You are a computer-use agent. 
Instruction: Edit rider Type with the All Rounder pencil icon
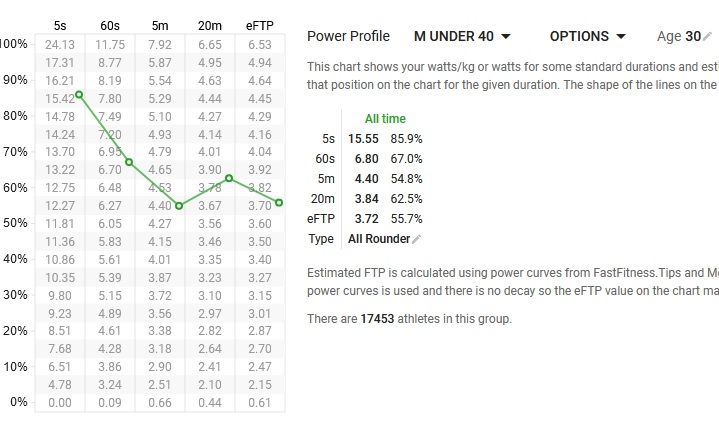[417, 239]
